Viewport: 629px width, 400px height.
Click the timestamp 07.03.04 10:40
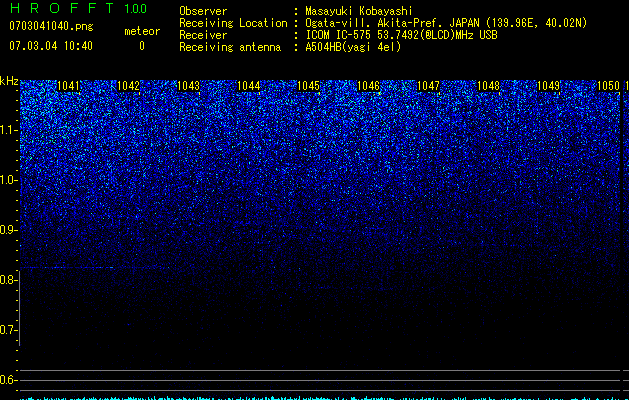(x=51, y=46)
